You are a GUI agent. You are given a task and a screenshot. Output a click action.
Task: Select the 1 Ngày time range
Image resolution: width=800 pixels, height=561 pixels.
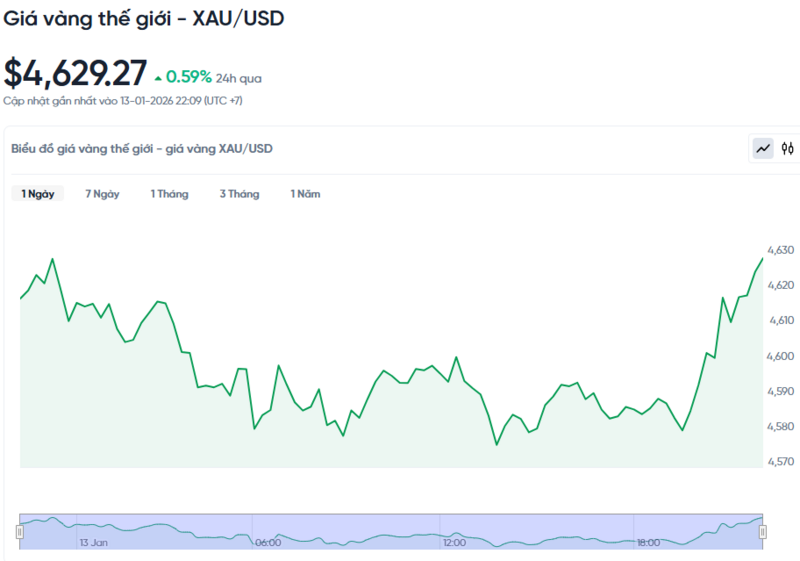tap(38, 194)
